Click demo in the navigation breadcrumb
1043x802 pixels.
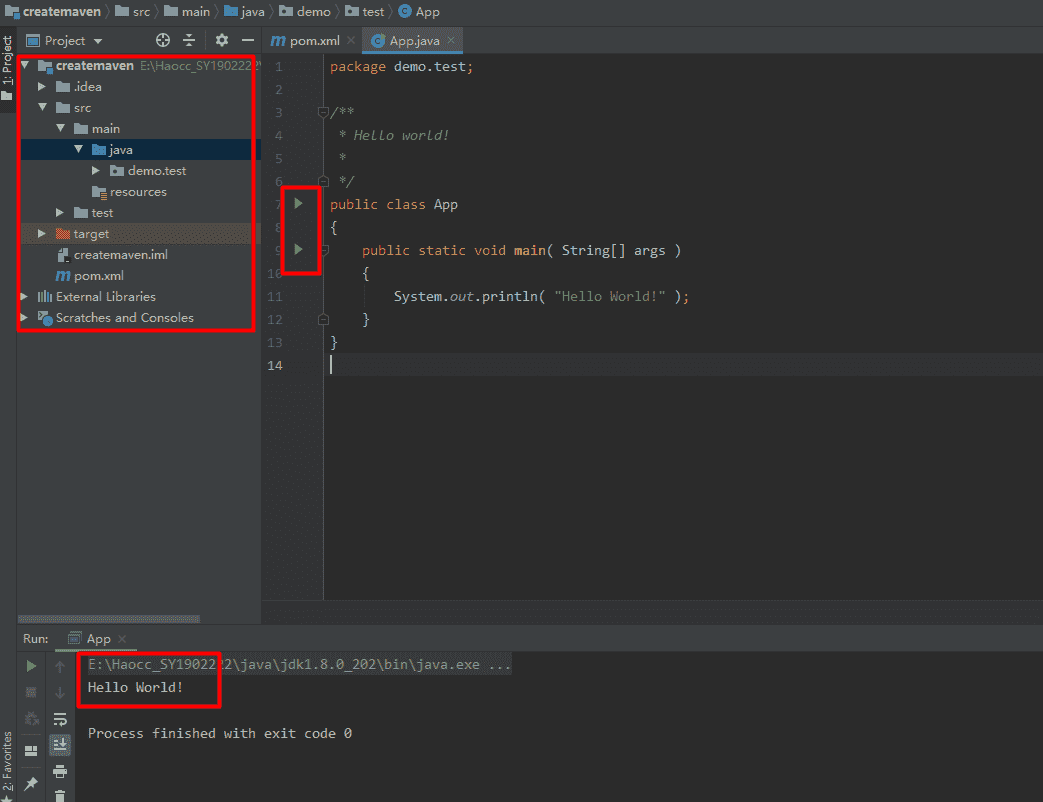[305, 11]
